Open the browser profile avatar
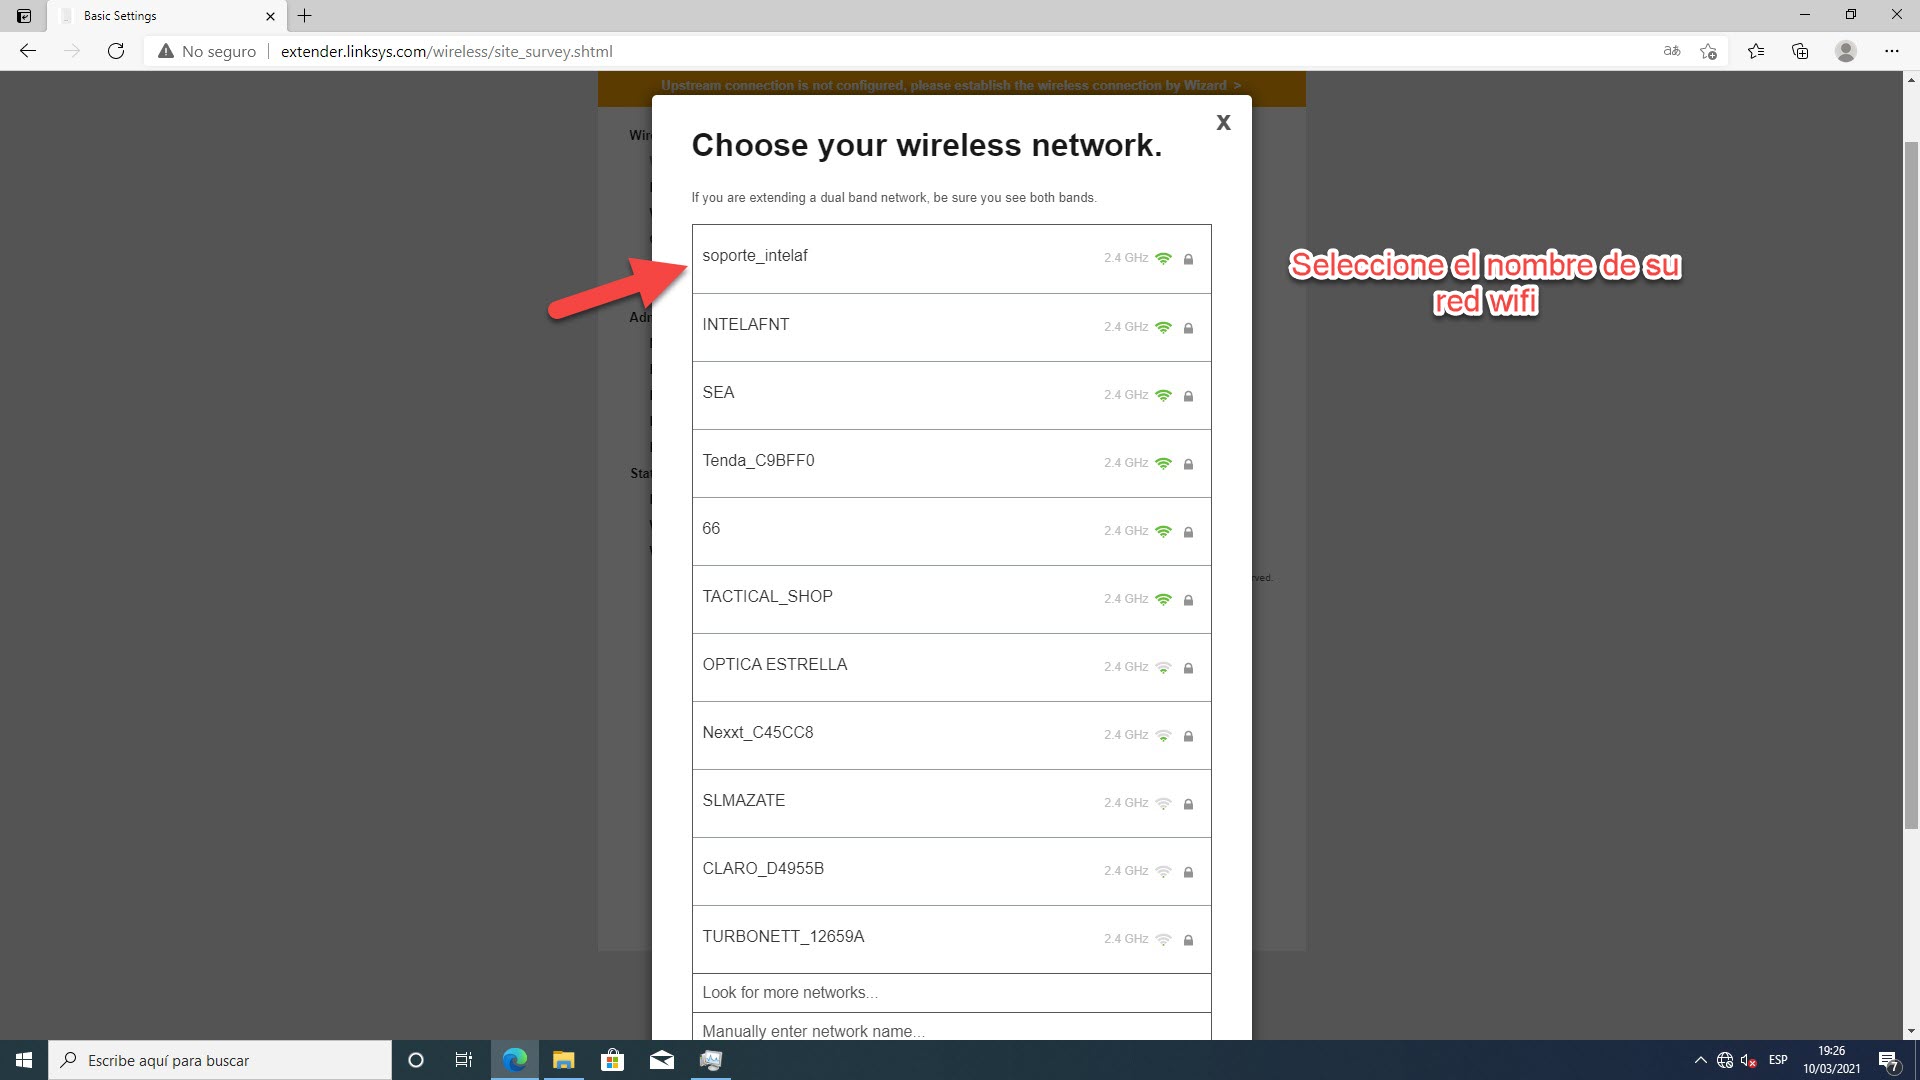The image size is (1920, 1080). [1846, 51]
